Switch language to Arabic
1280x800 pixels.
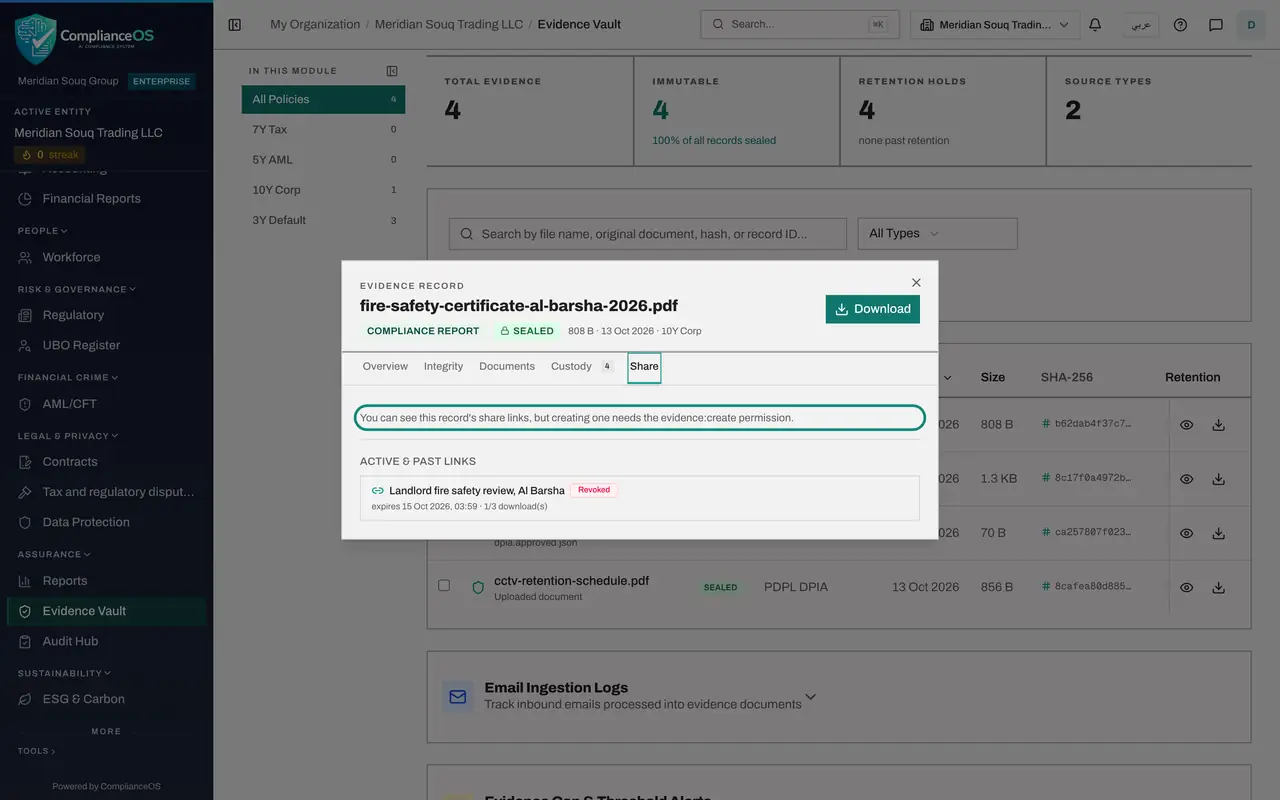click(x=1140, y=25)
